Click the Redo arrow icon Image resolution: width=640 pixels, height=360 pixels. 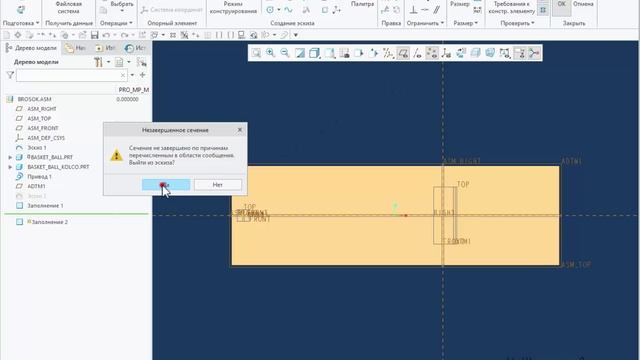124,35
